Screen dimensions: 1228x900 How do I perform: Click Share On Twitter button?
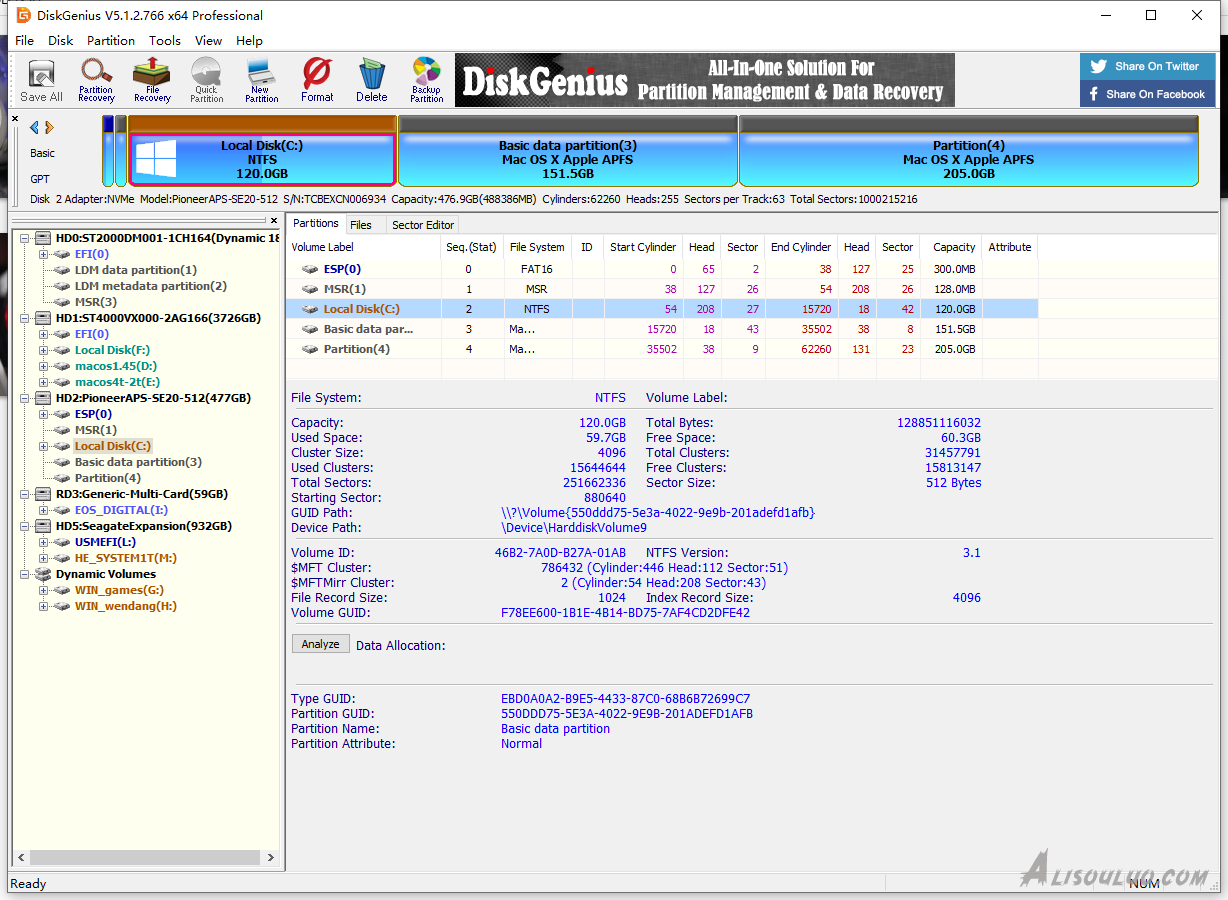[x=1147, y=66]
